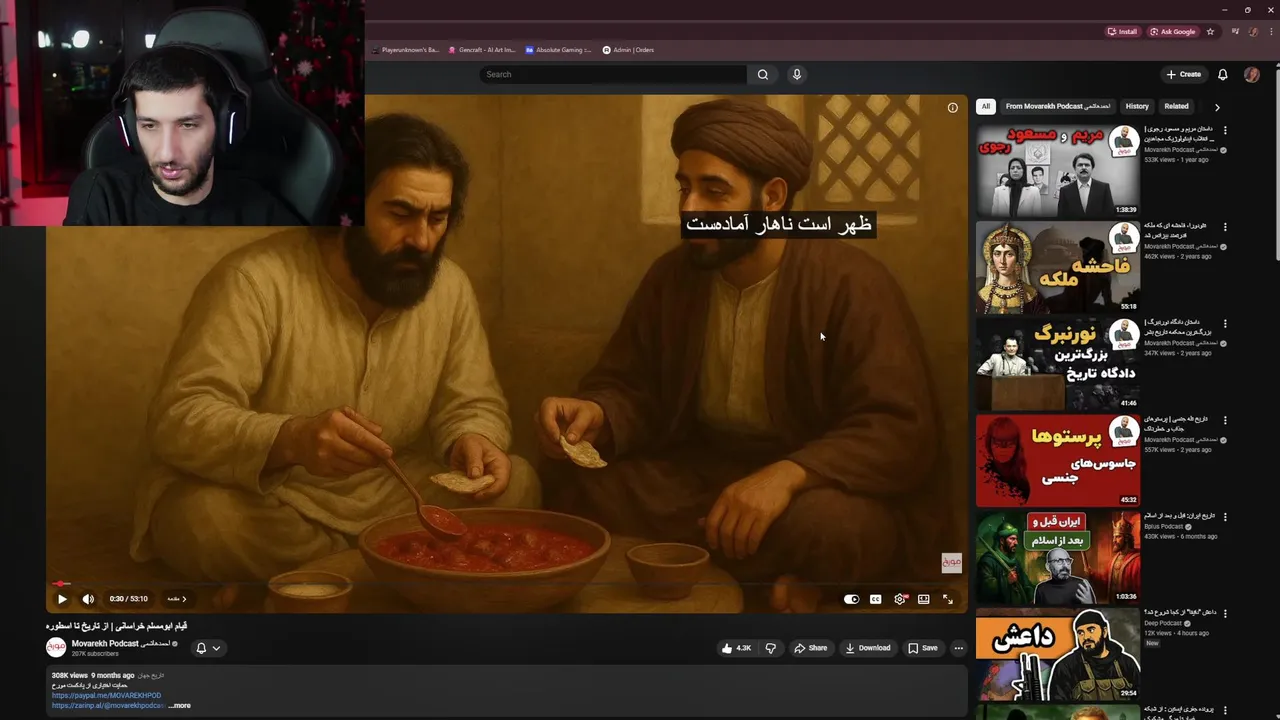Start voice search with the microphone icon
The width and height of the screenshot is (1280, 720).
coord(797,74)
